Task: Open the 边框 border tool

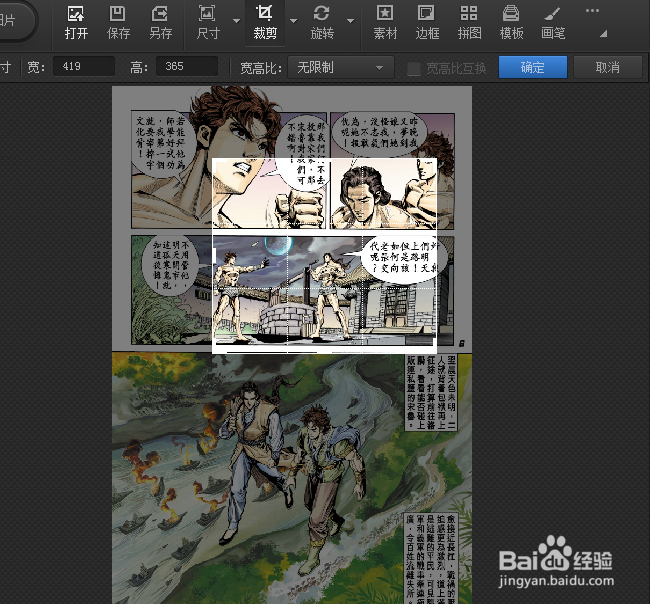Action: coord(427,23)
